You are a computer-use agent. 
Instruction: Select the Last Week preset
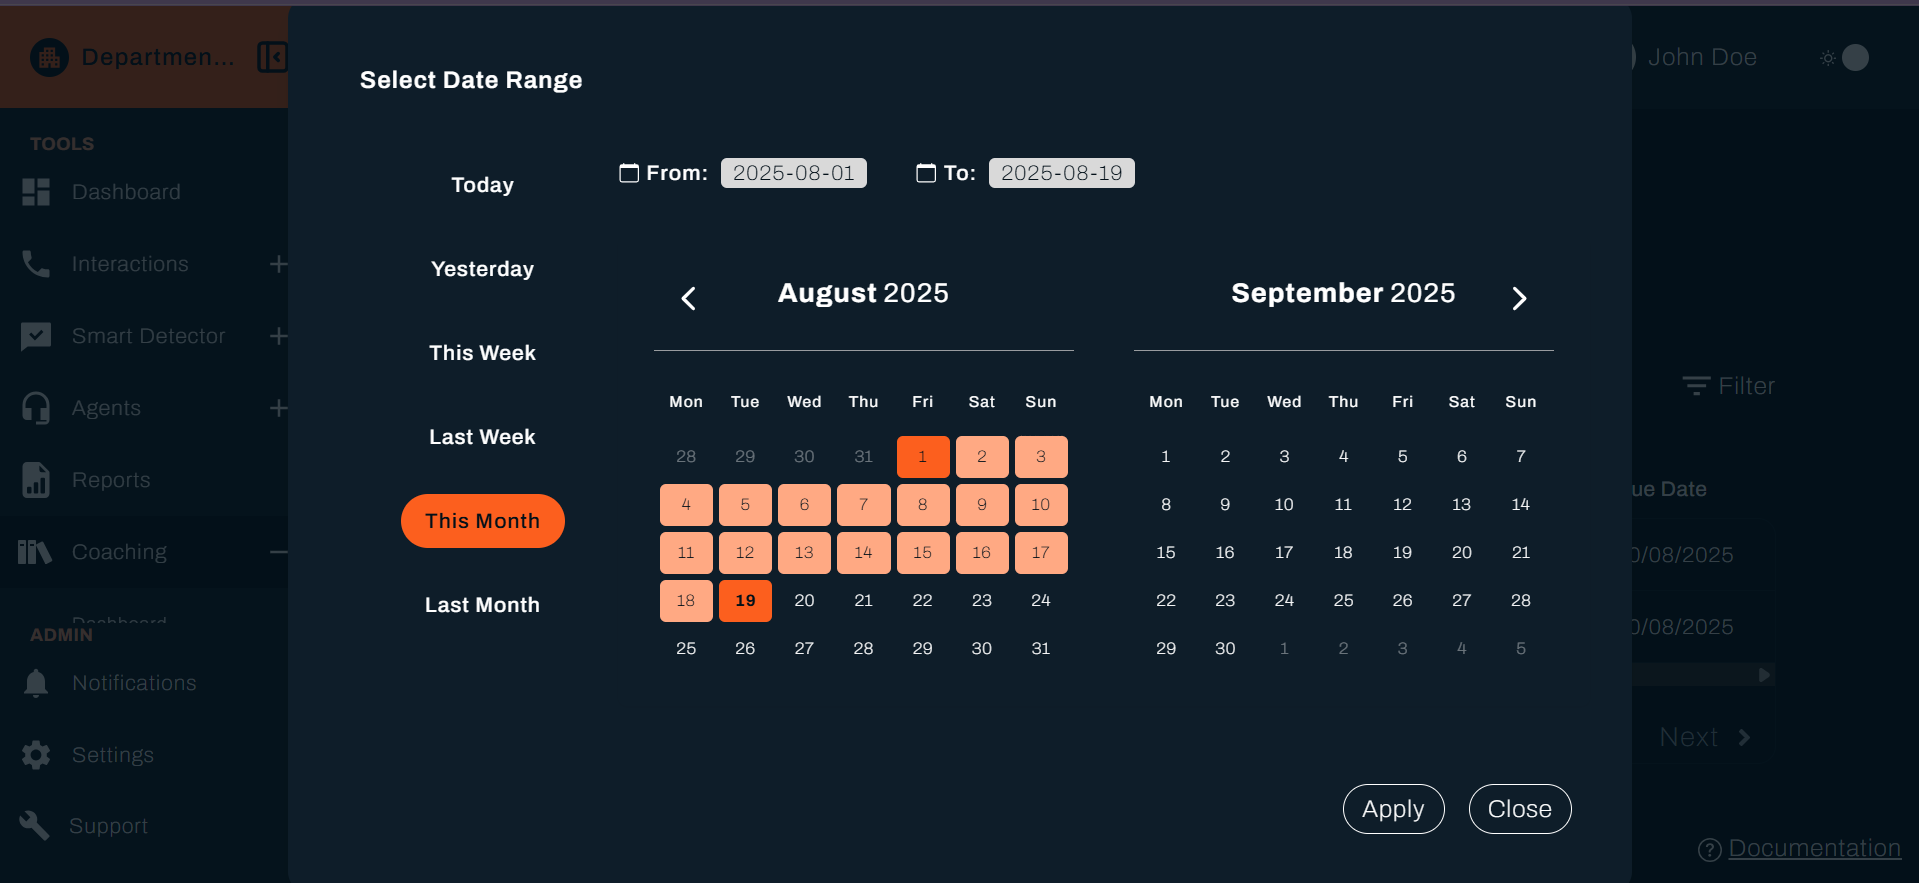tap(482, 437)
